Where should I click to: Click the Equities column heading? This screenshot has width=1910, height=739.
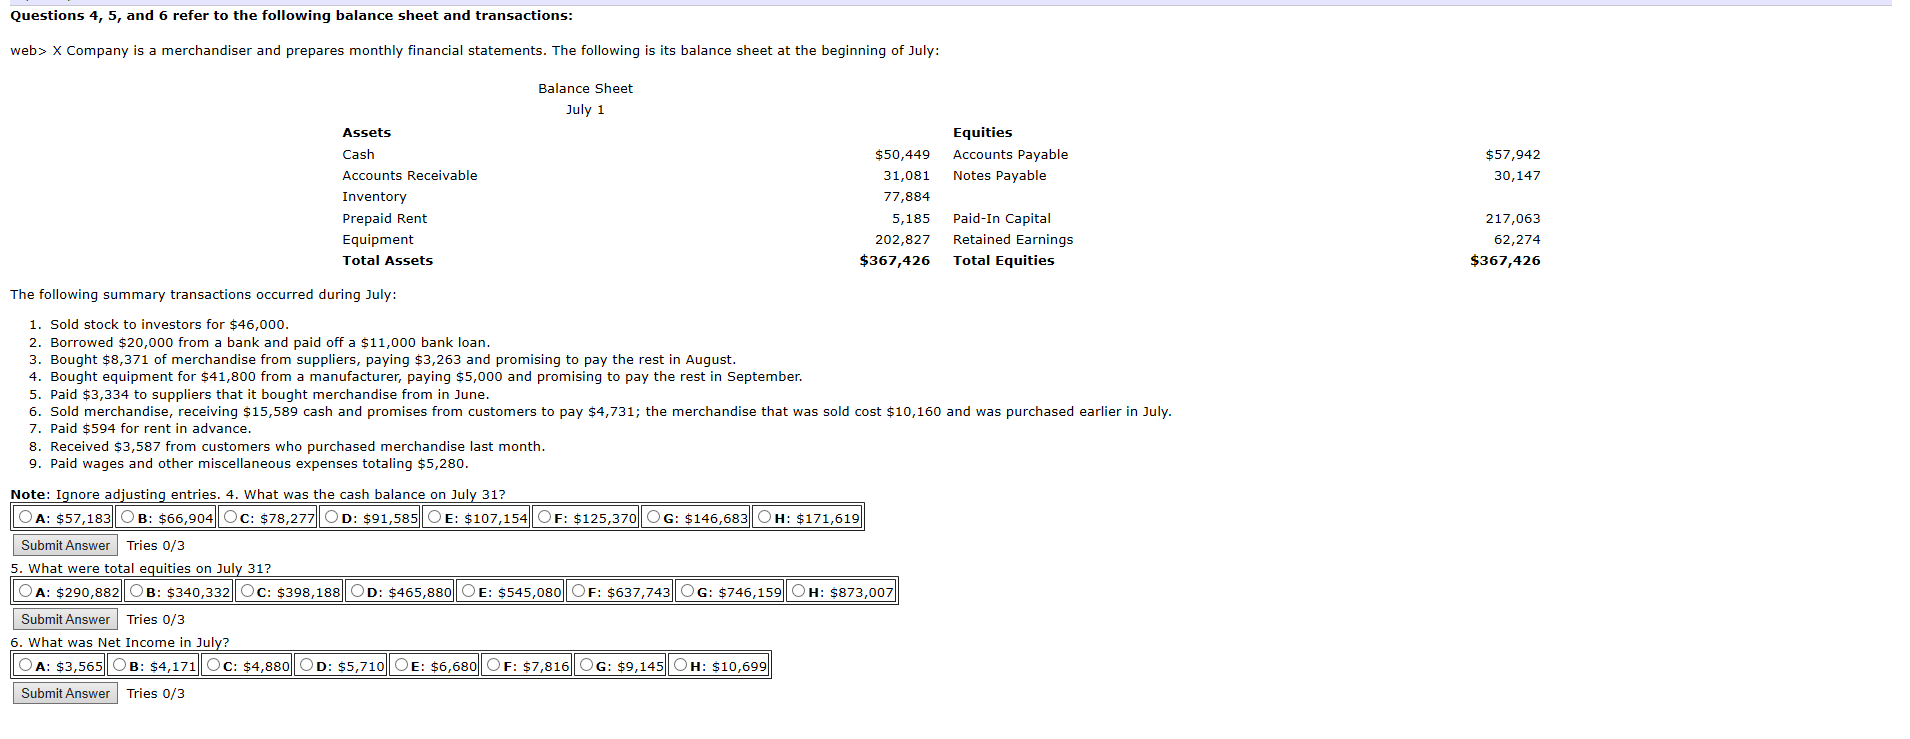982,133
